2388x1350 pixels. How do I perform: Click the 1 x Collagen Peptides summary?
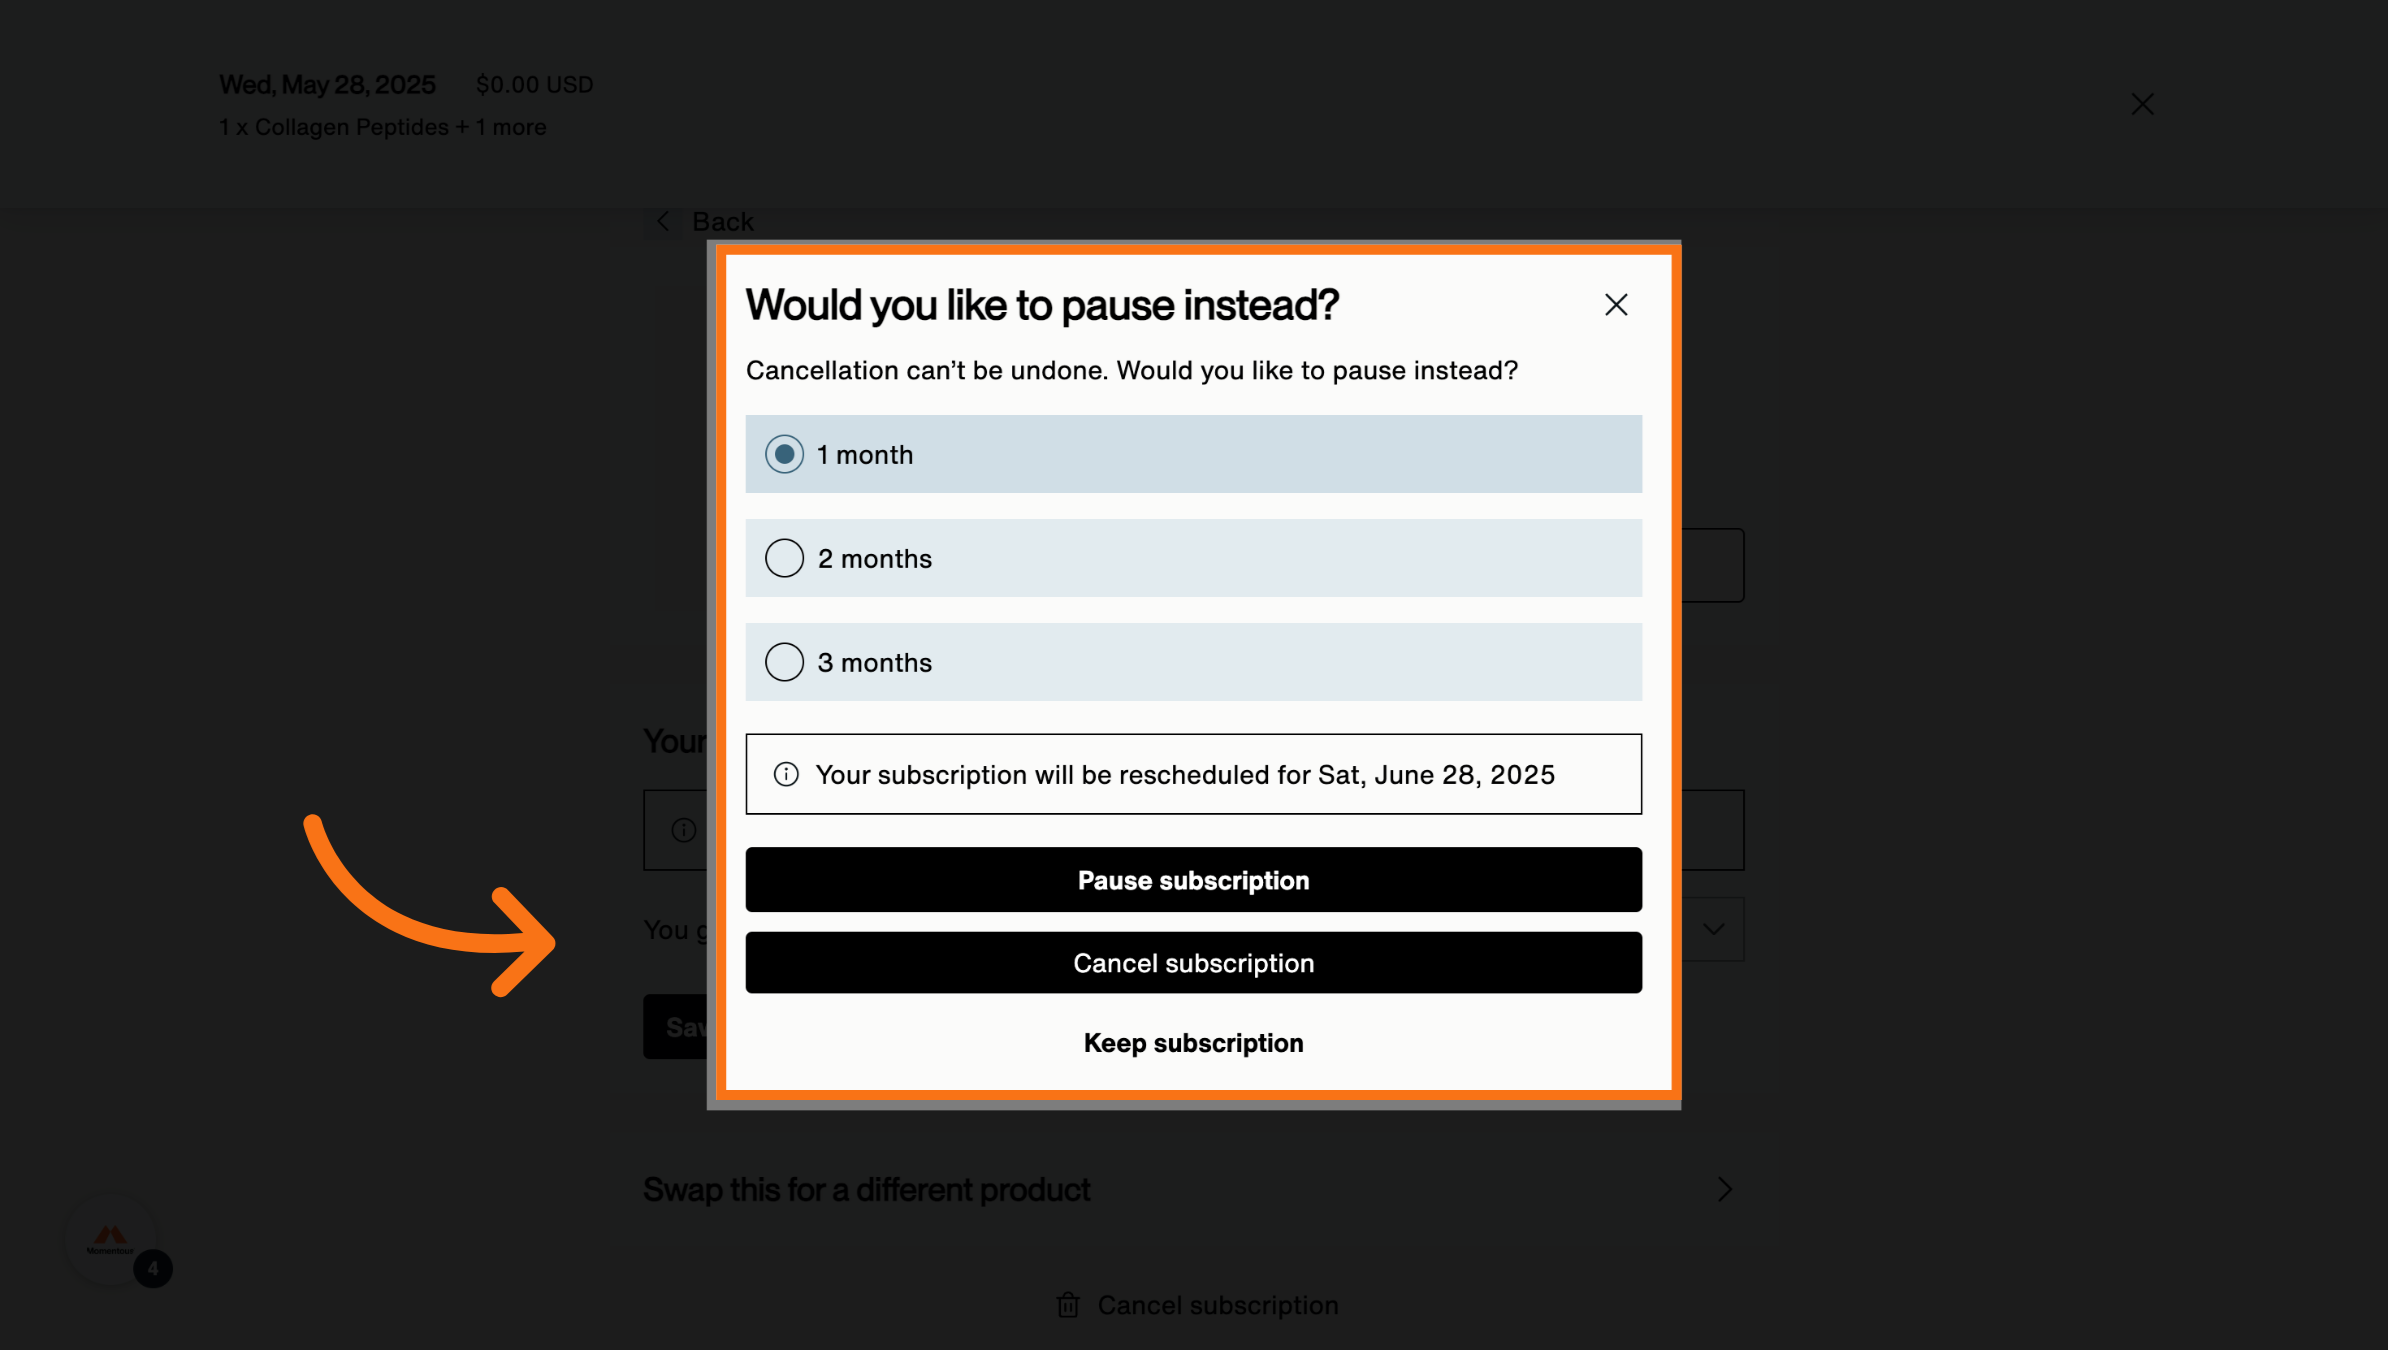[383, 127]
